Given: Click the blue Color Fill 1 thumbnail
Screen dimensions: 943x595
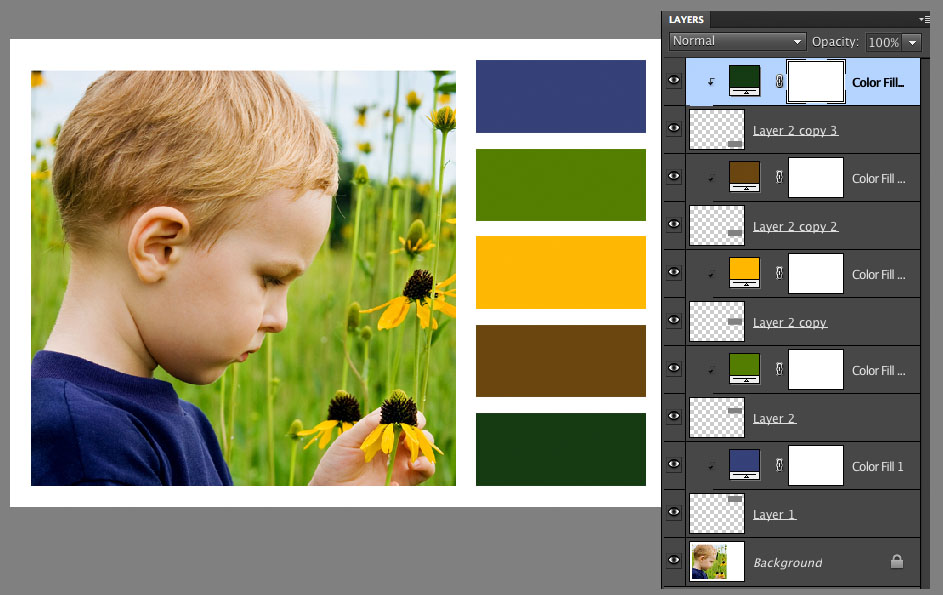Looking at the screenshot, I should 745,464.
